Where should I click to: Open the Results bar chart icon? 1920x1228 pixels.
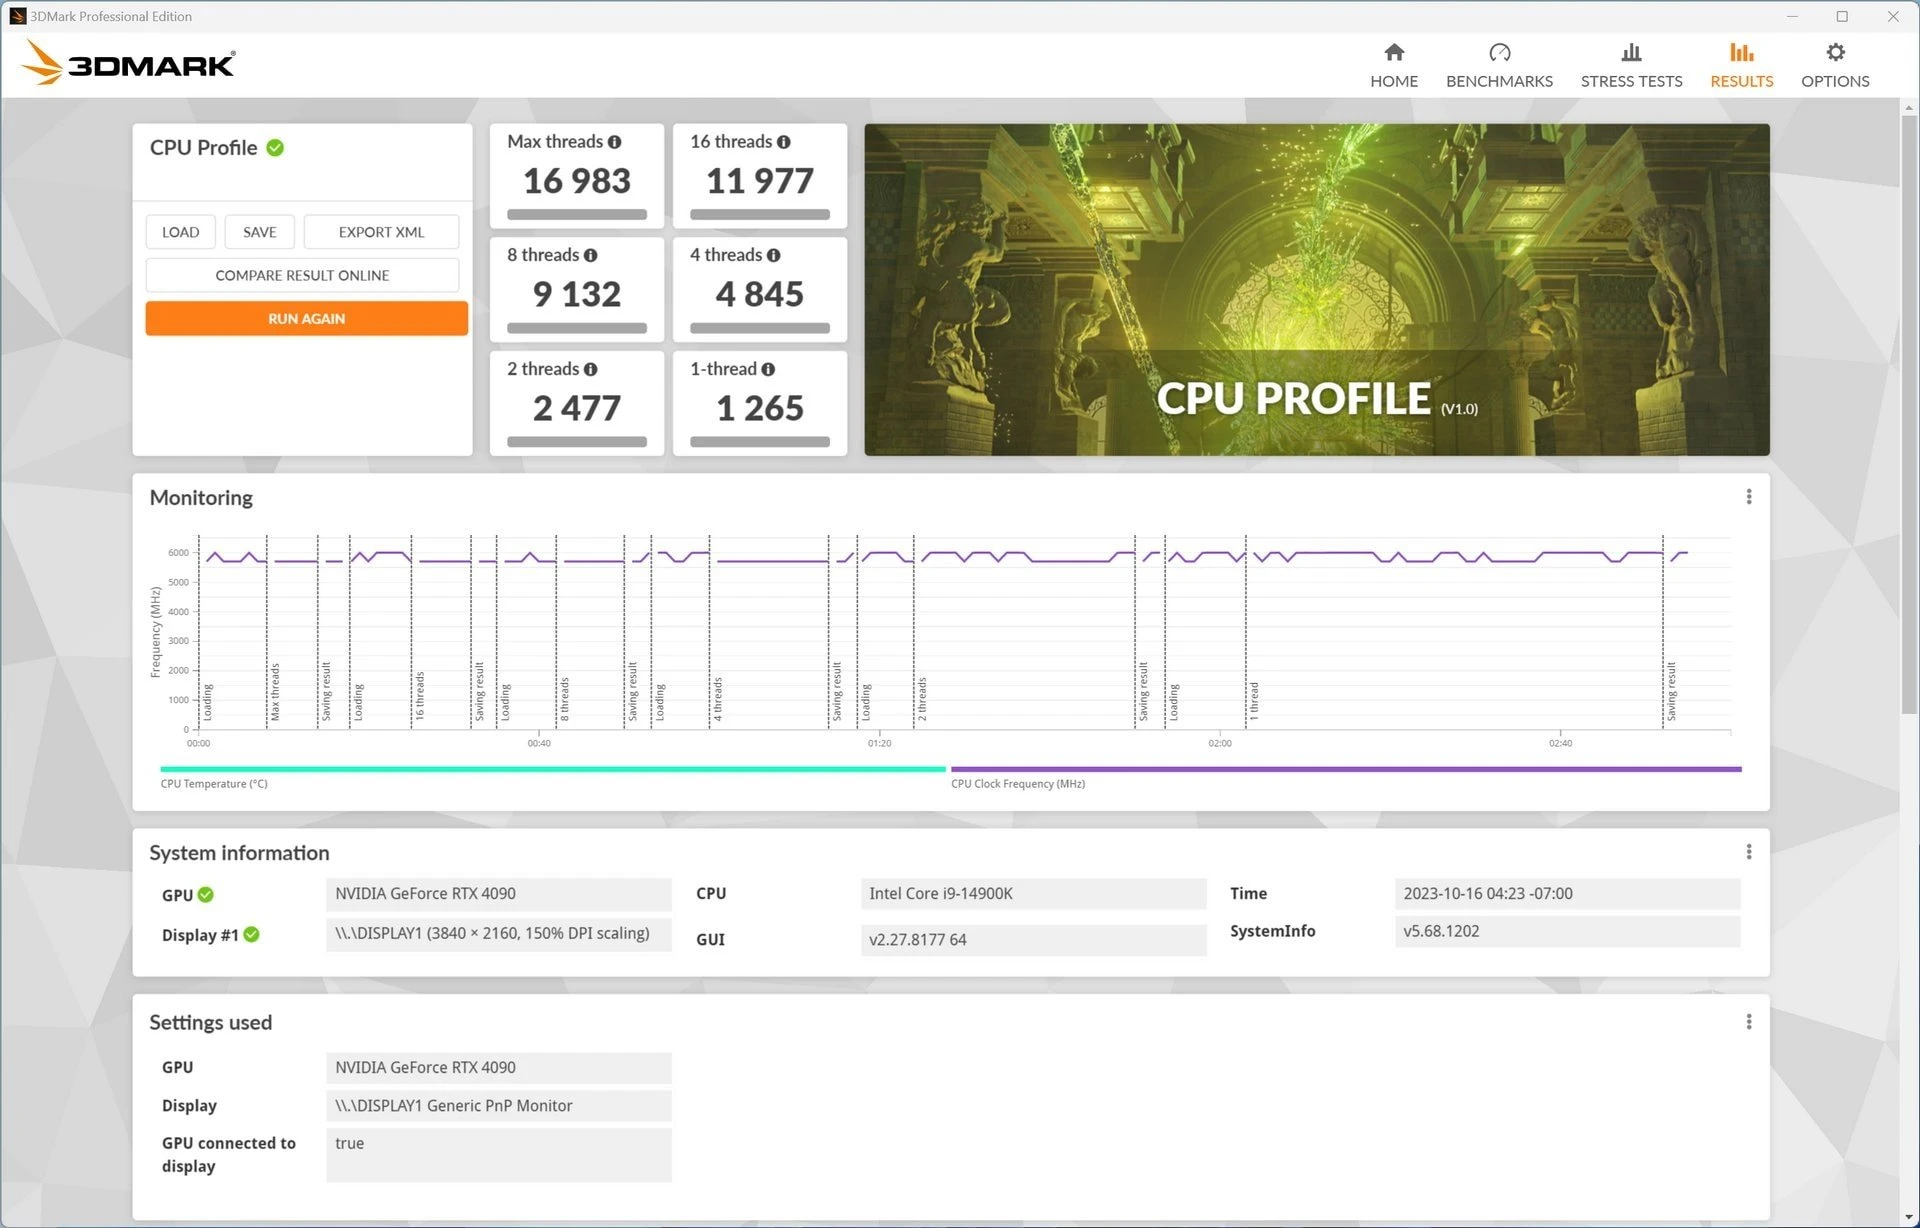tap(1741, 52)
